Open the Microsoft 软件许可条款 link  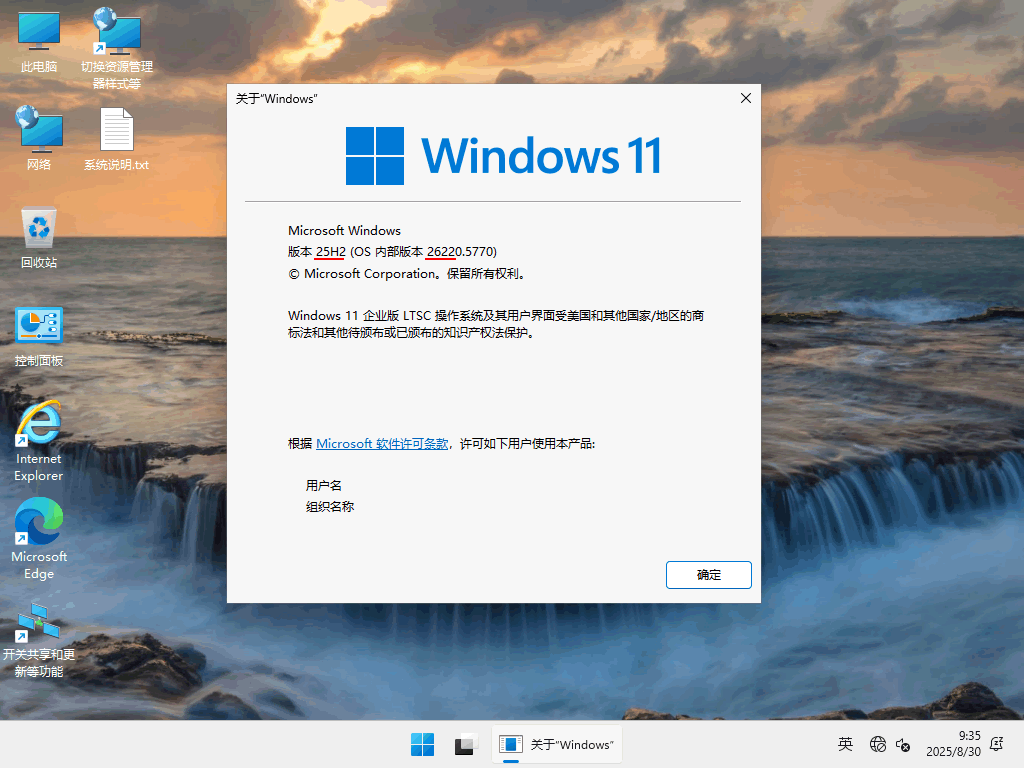(x=382, y=443)
